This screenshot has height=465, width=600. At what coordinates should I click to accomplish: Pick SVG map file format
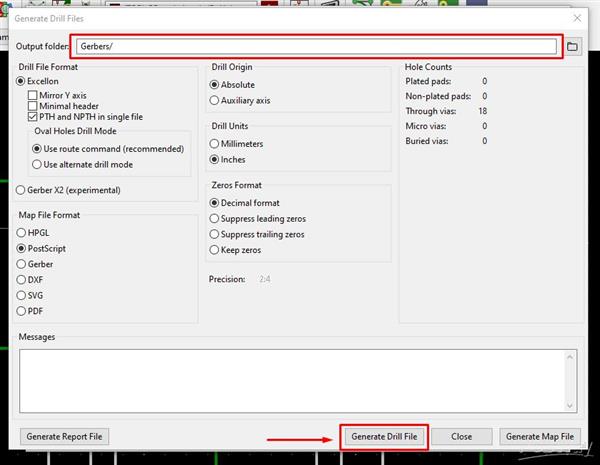23,295
